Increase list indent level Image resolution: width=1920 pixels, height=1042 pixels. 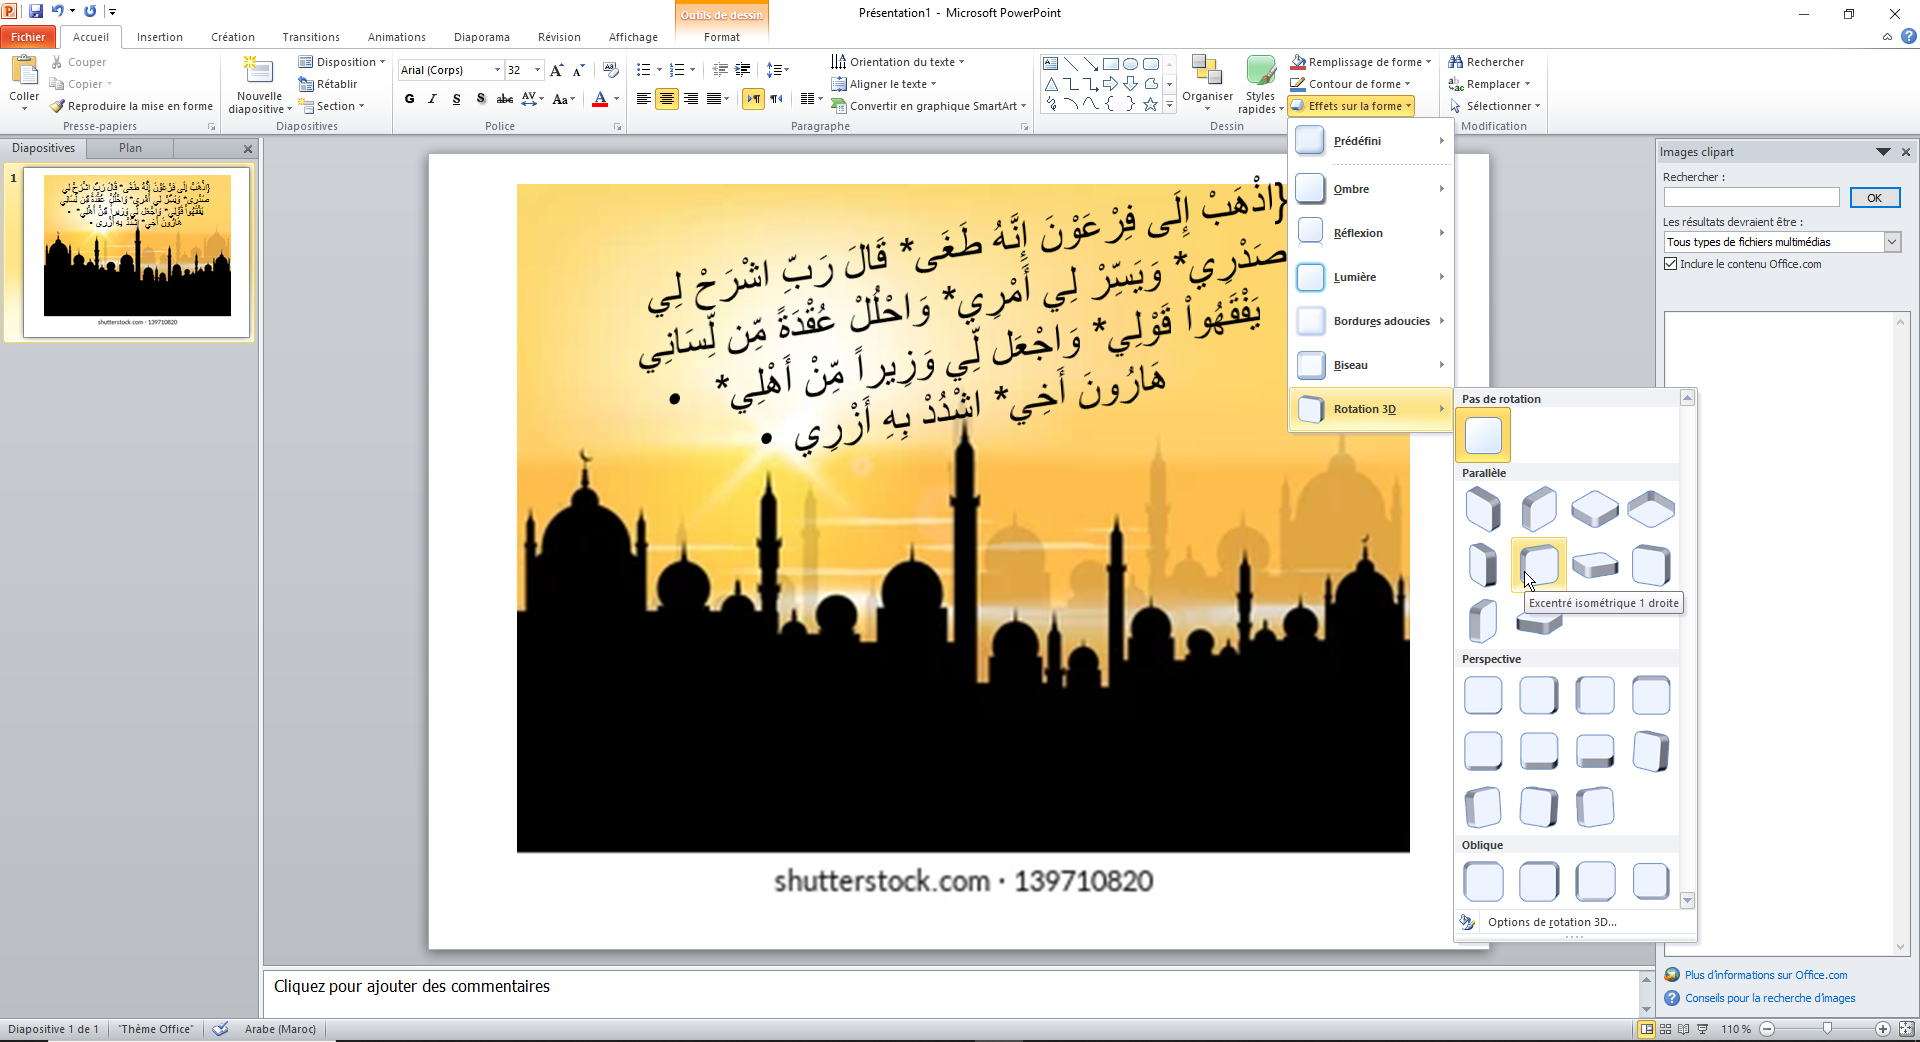point(743,70)
